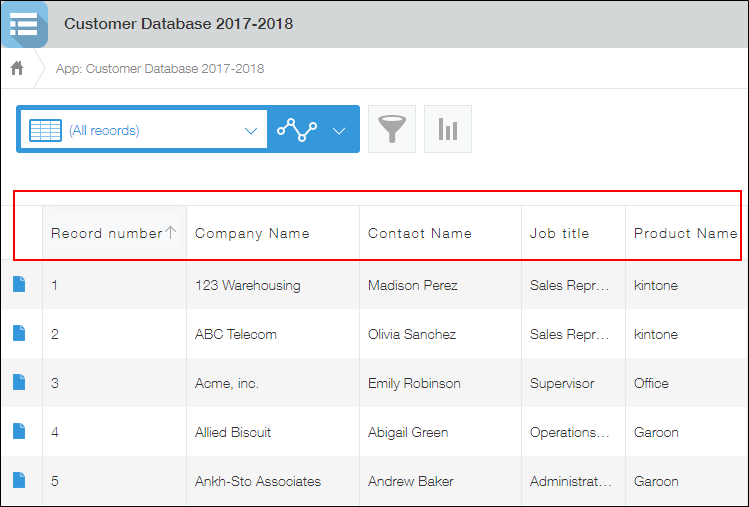Select the Job title column header

tap(560, 234)
